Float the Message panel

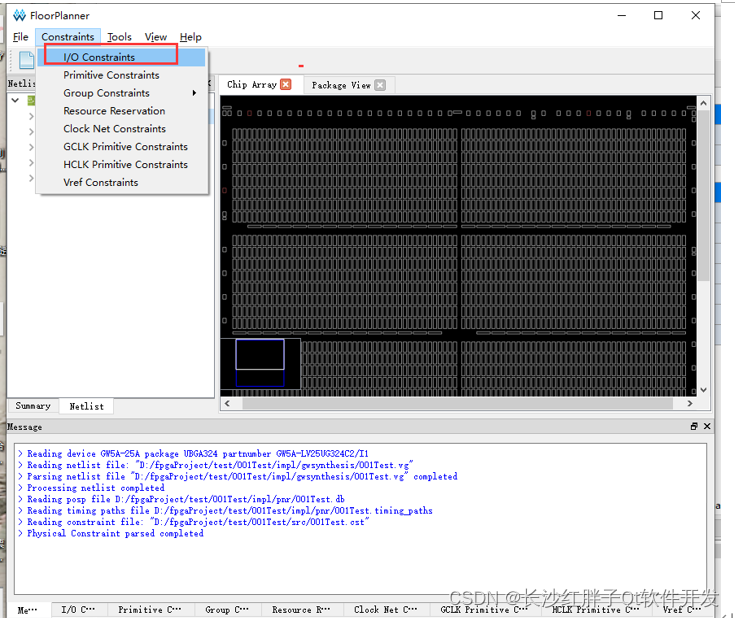[694, 426]
